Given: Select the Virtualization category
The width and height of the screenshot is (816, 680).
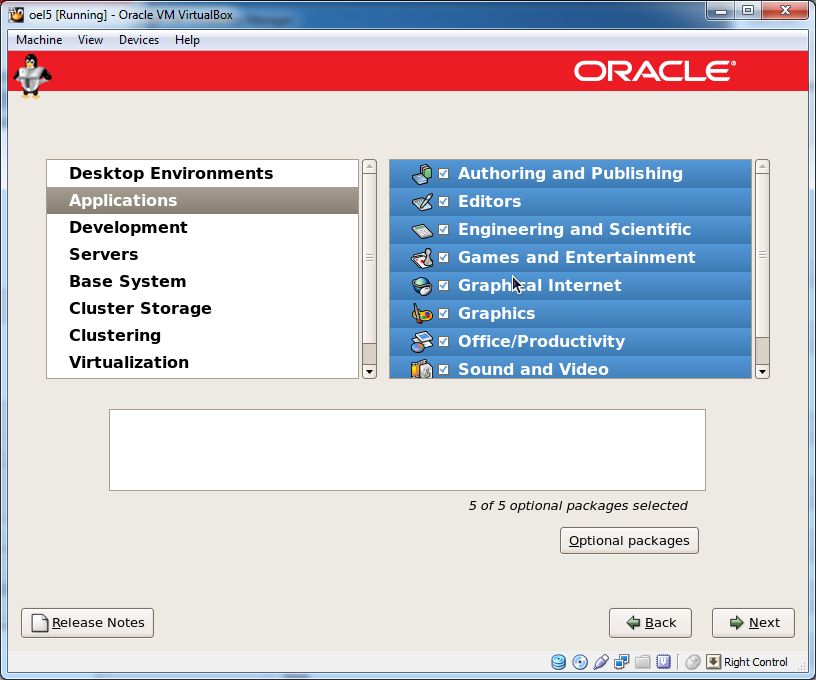Looking at the screenshot, I should point(202,363).
